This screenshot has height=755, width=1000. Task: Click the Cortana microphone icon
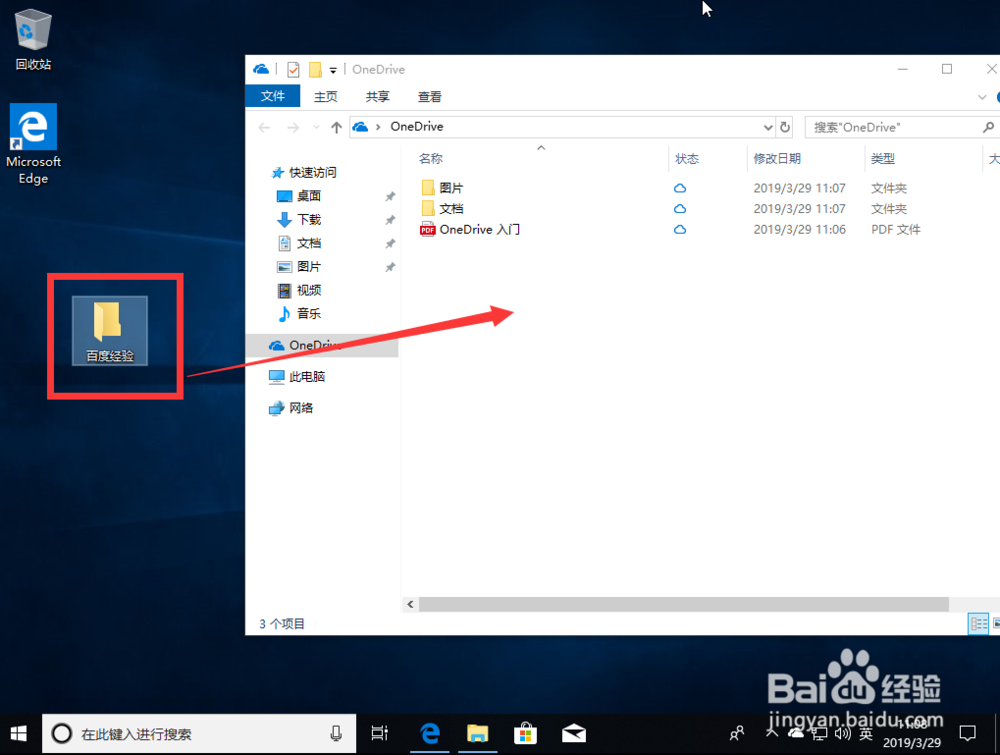click(x=335, y=734)
